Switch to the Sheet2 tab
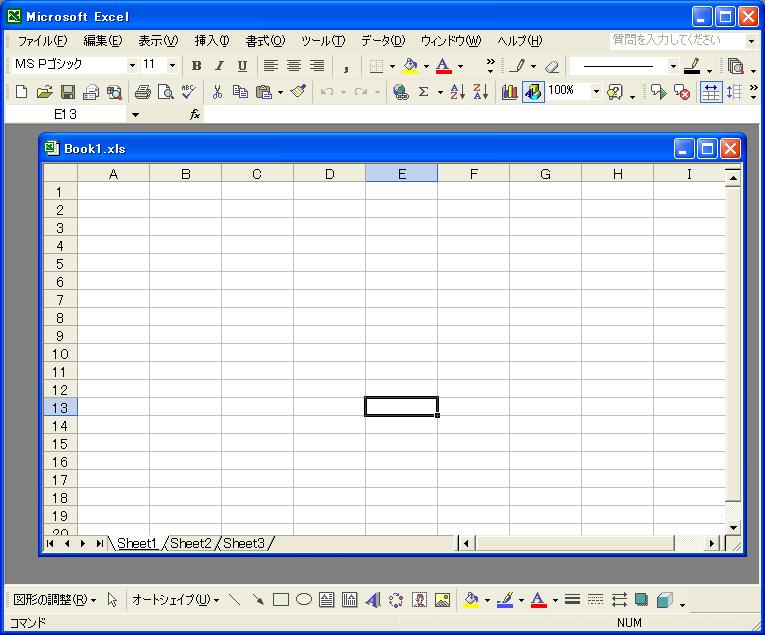Image resolution: width=765 pixels, height=635 pixels. [x=191, y=543]
